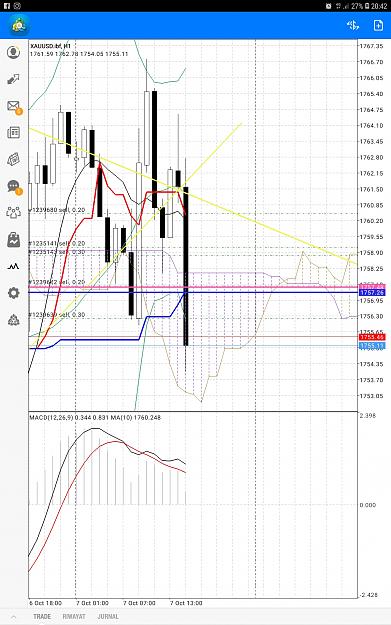The height and width of the screenshot is (625, 391).
Task: Tap the light blue 1755.11 current price tag
Action: (x=371, y=346)
